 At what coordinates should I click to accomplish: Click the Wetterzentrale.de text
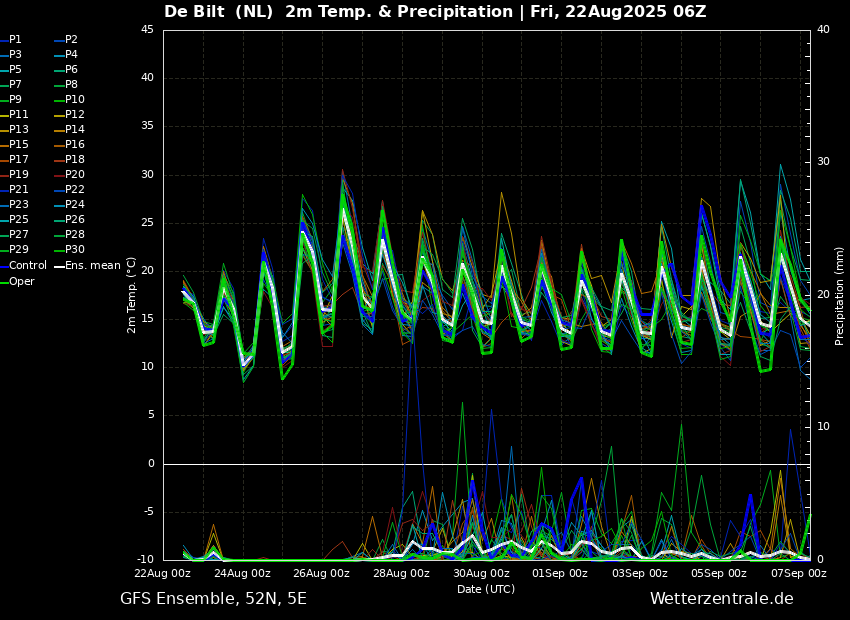(x=722, y=599)
